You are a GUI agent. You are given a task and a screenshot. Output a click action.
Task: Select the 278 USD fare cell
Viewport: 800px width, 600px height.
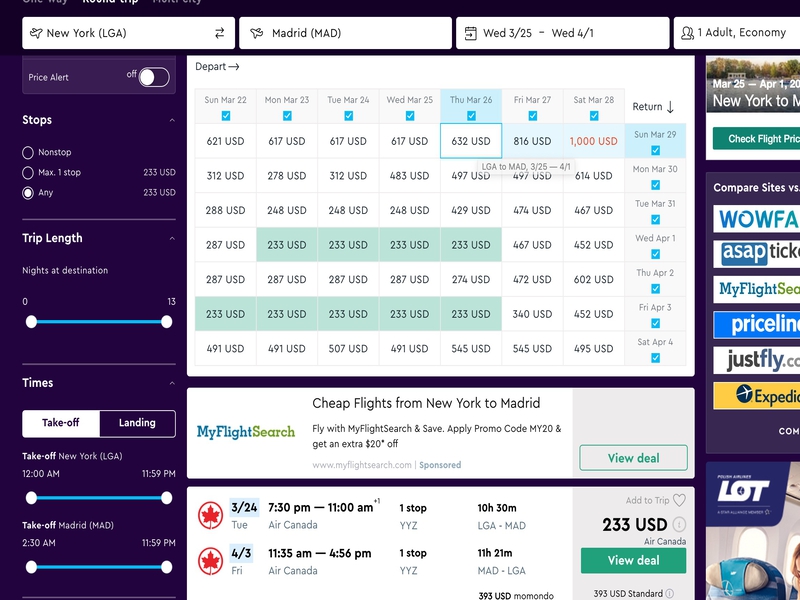(x=287, y=176)
